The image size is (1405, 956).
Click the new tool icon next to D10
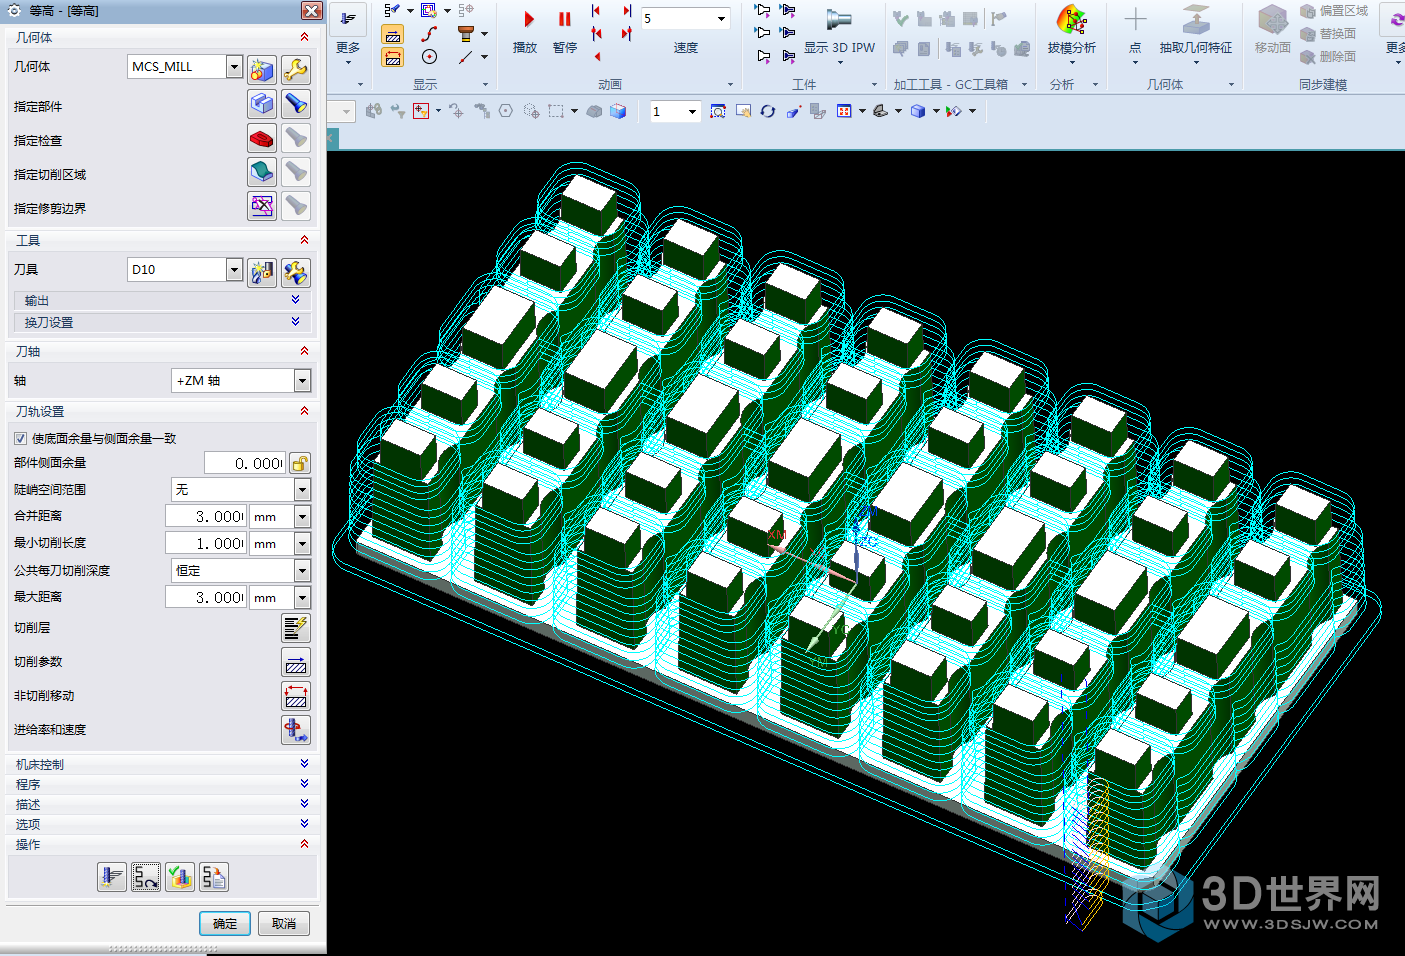(262, 272)
